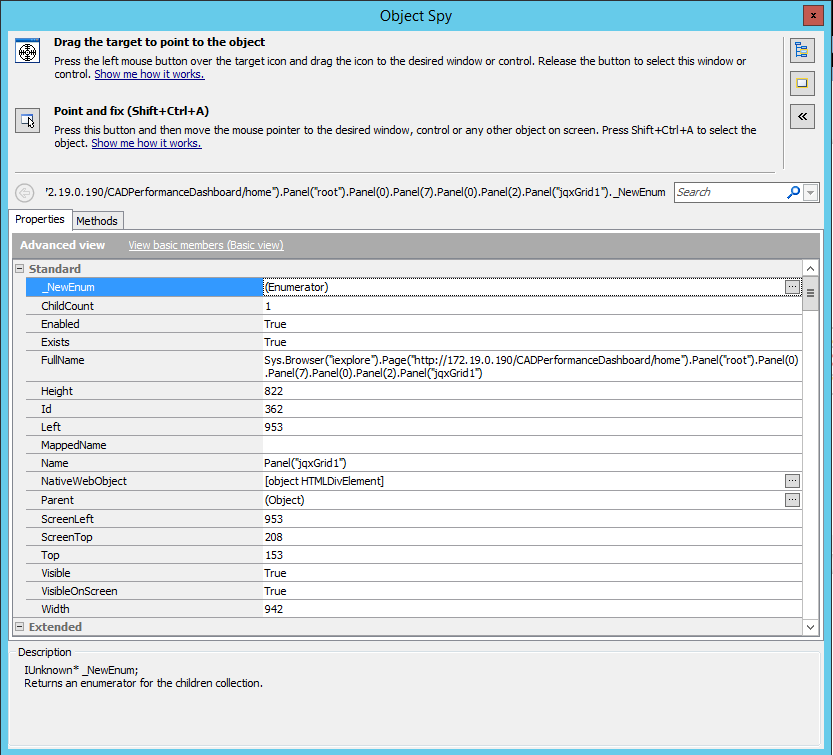Select the Parent property name

tap(57, 500)
